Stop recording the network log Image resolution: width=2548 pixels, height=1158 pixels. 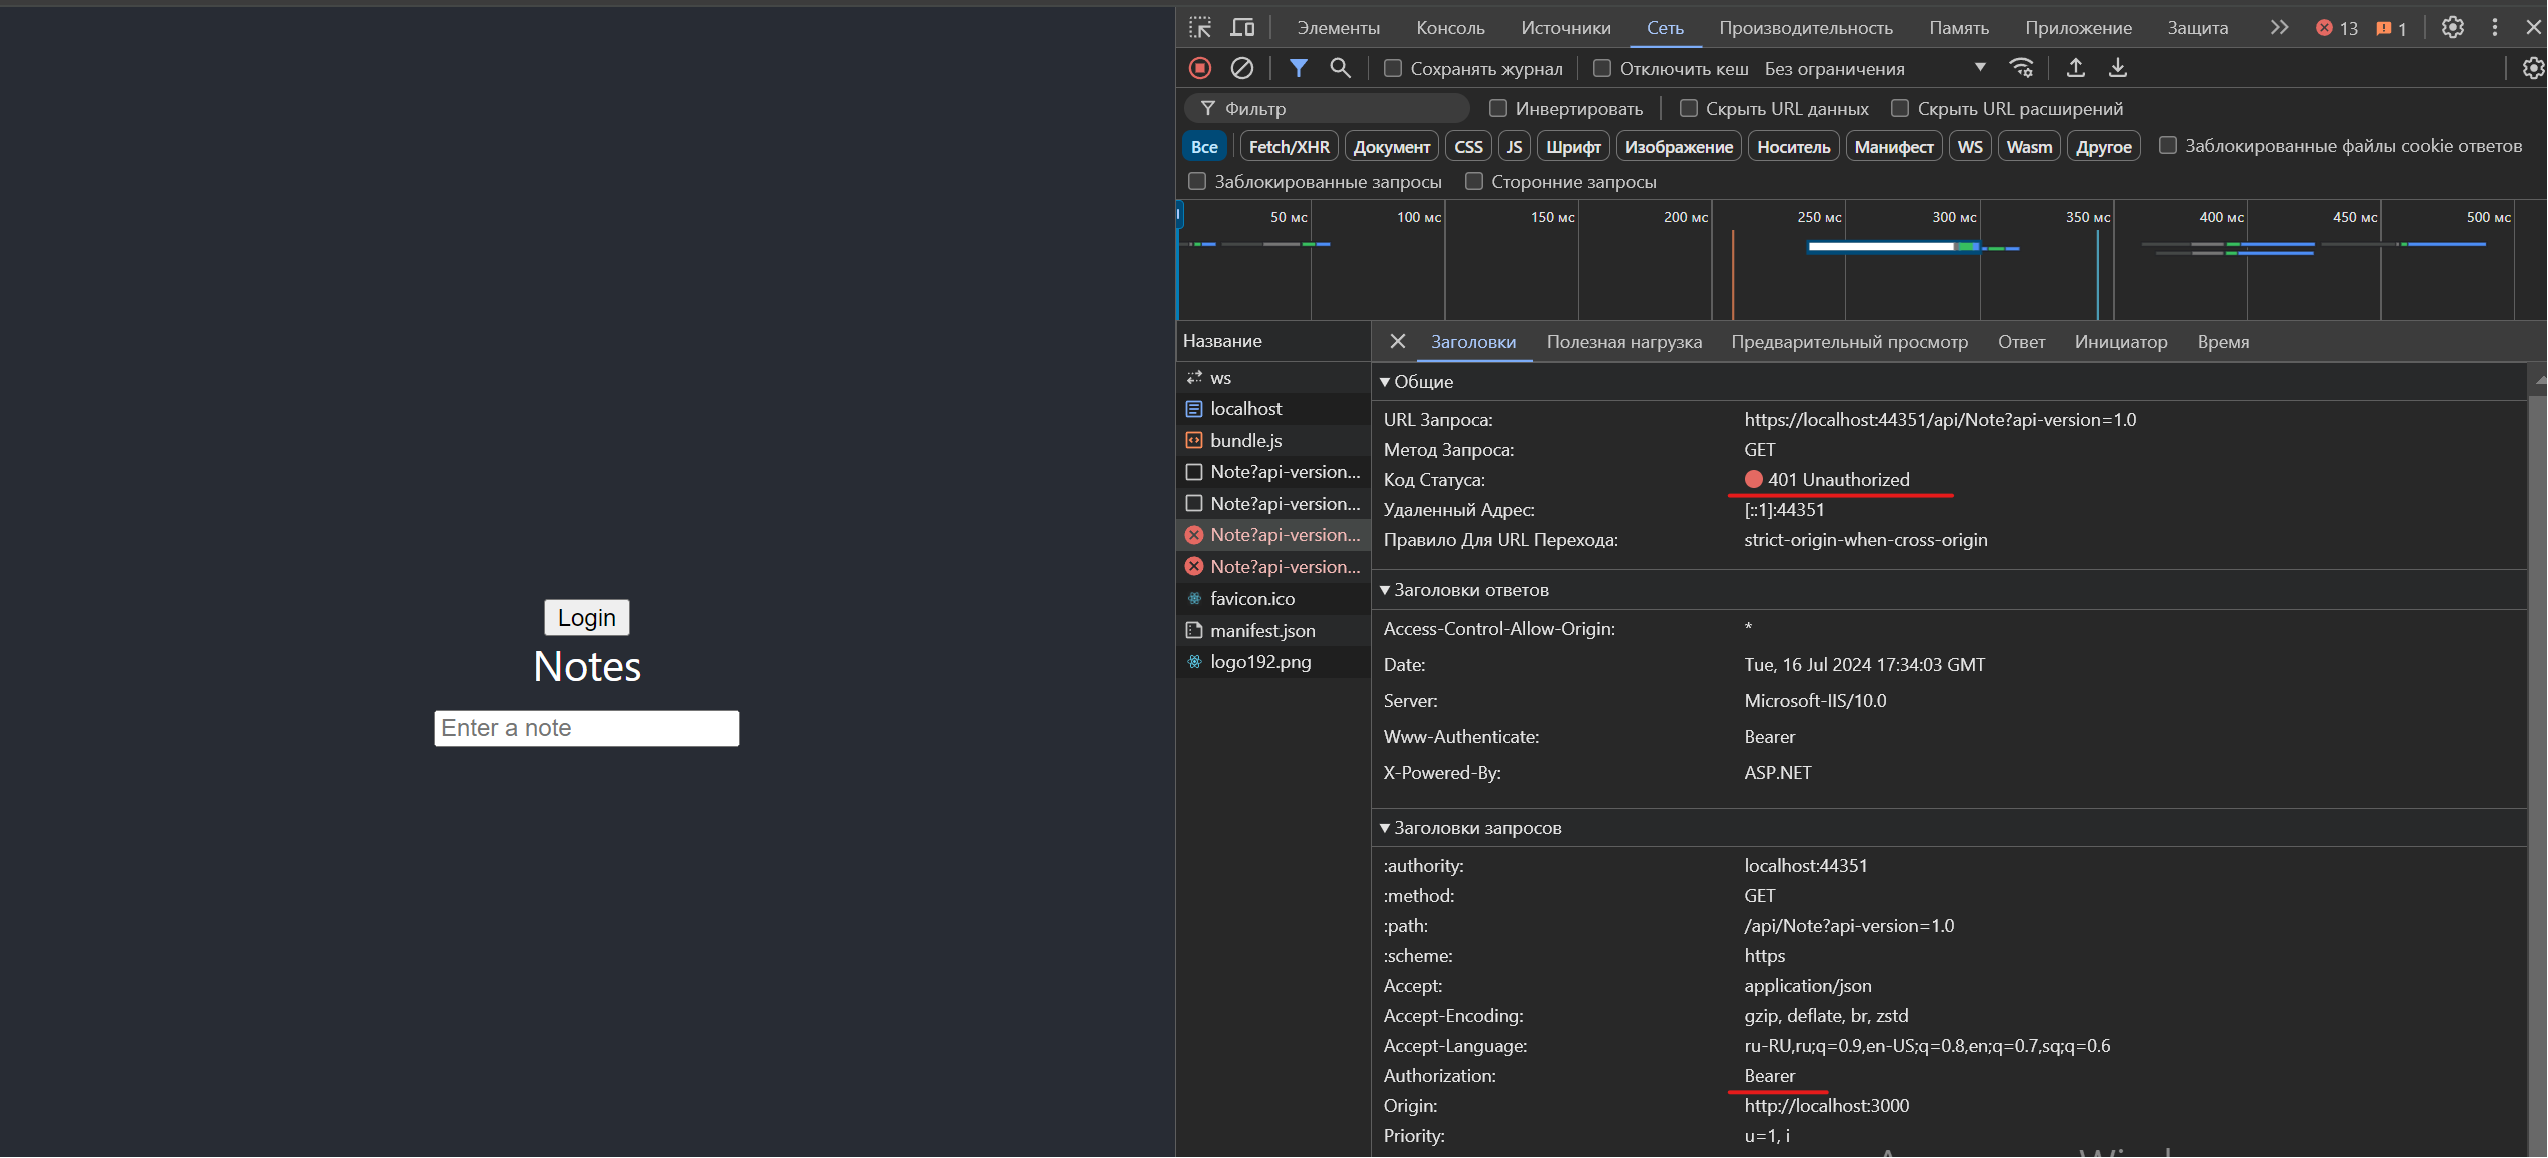[1200, 68]
